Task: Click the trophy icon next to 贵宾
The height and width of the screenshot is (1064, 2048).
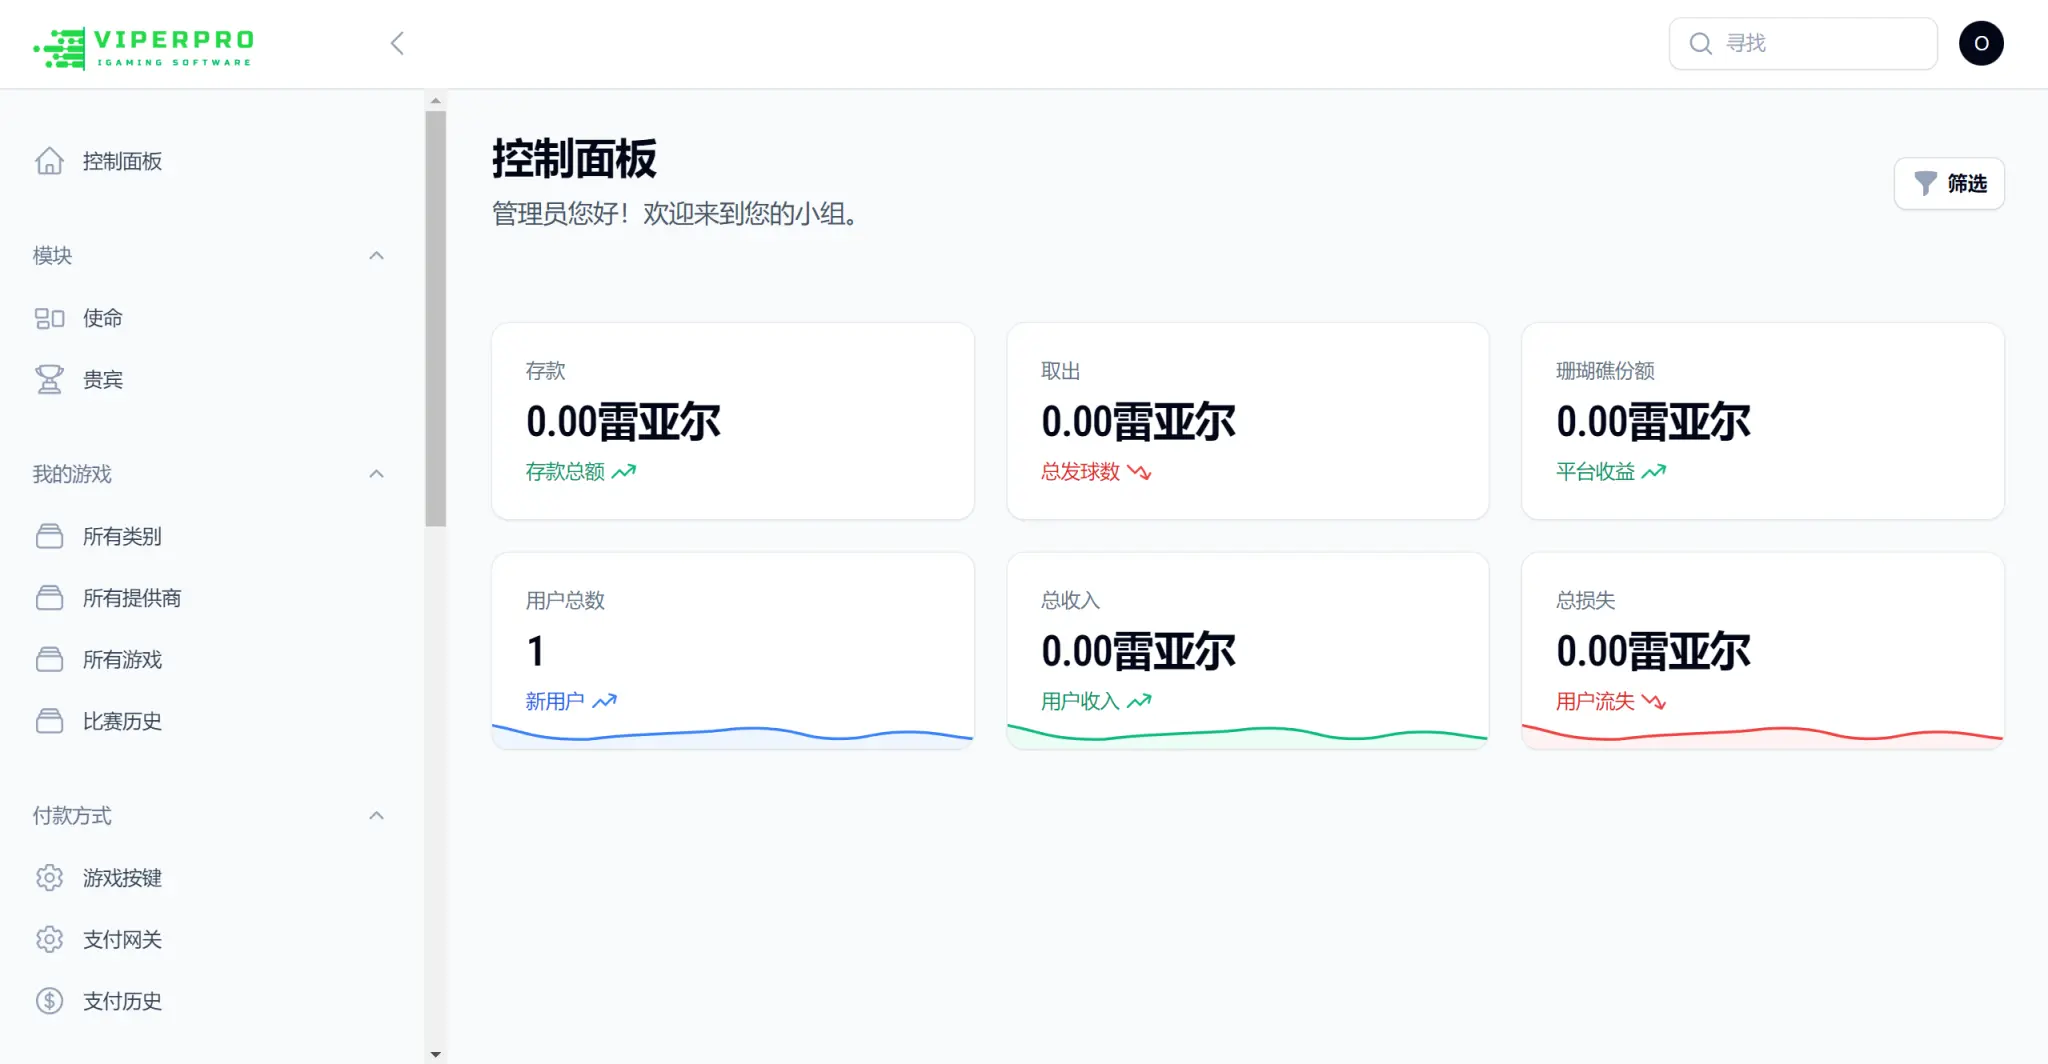Action: pos(49,380)
